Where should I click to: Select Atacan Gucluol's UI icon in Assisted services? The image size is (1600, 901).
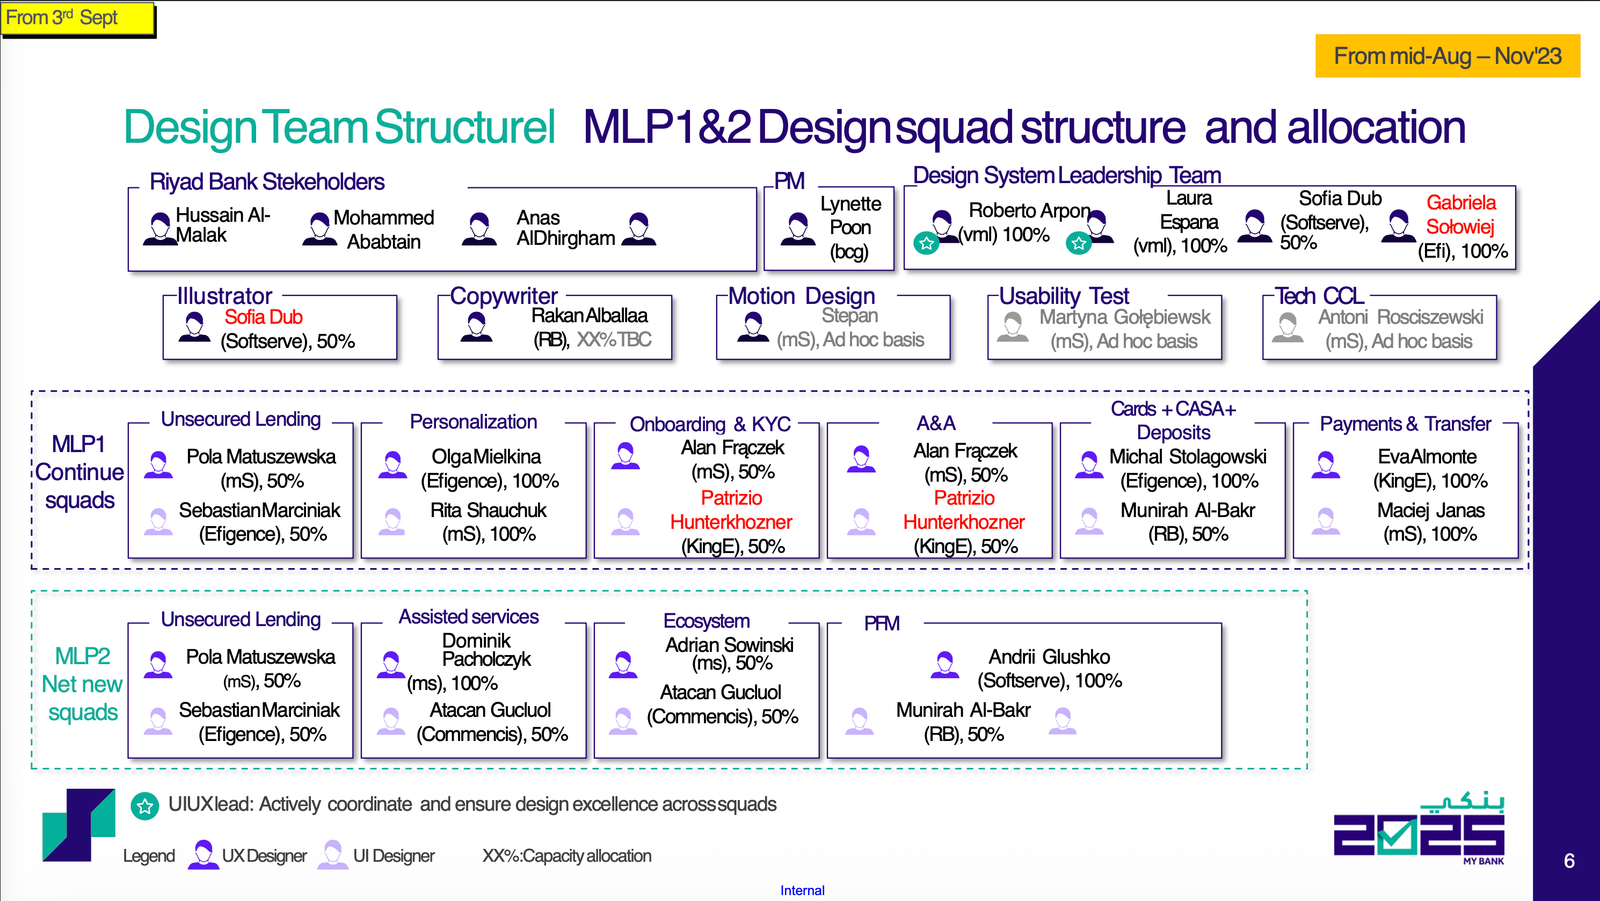coord(391,720)
